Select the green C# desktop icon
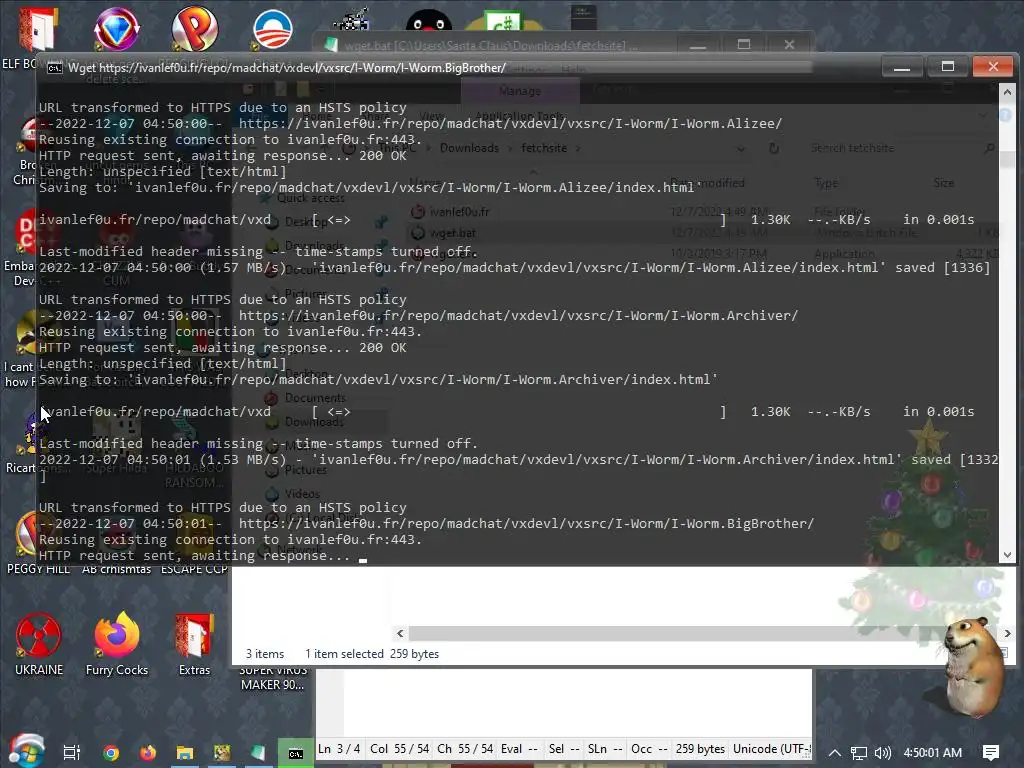This screenshot has width=1024, height=768. pos(504,22)
